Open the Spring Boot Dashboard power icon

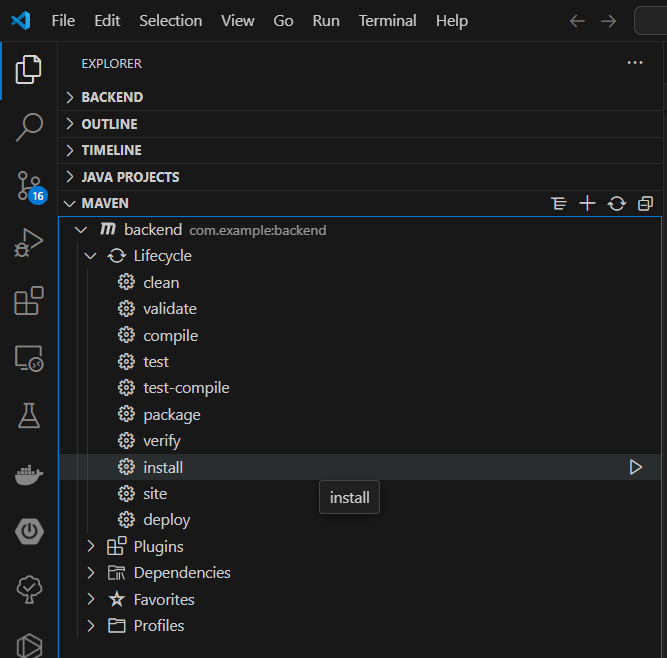29,532
